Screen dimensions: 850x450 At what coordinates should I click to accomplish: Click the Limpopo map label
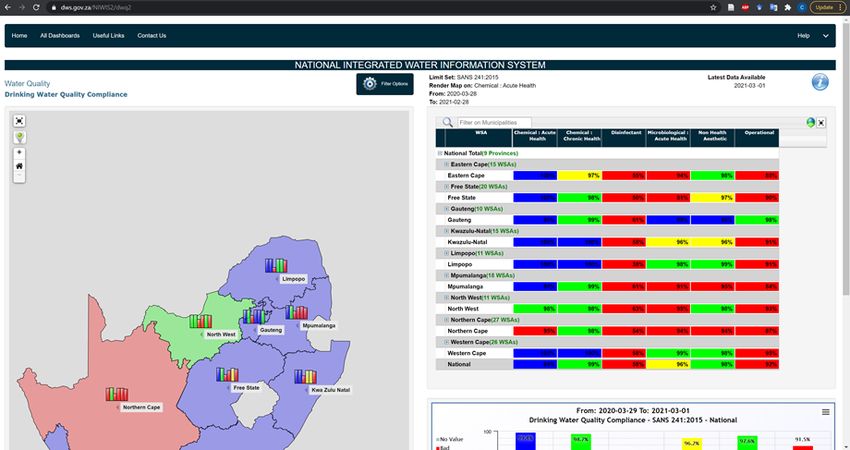[293, 279]
